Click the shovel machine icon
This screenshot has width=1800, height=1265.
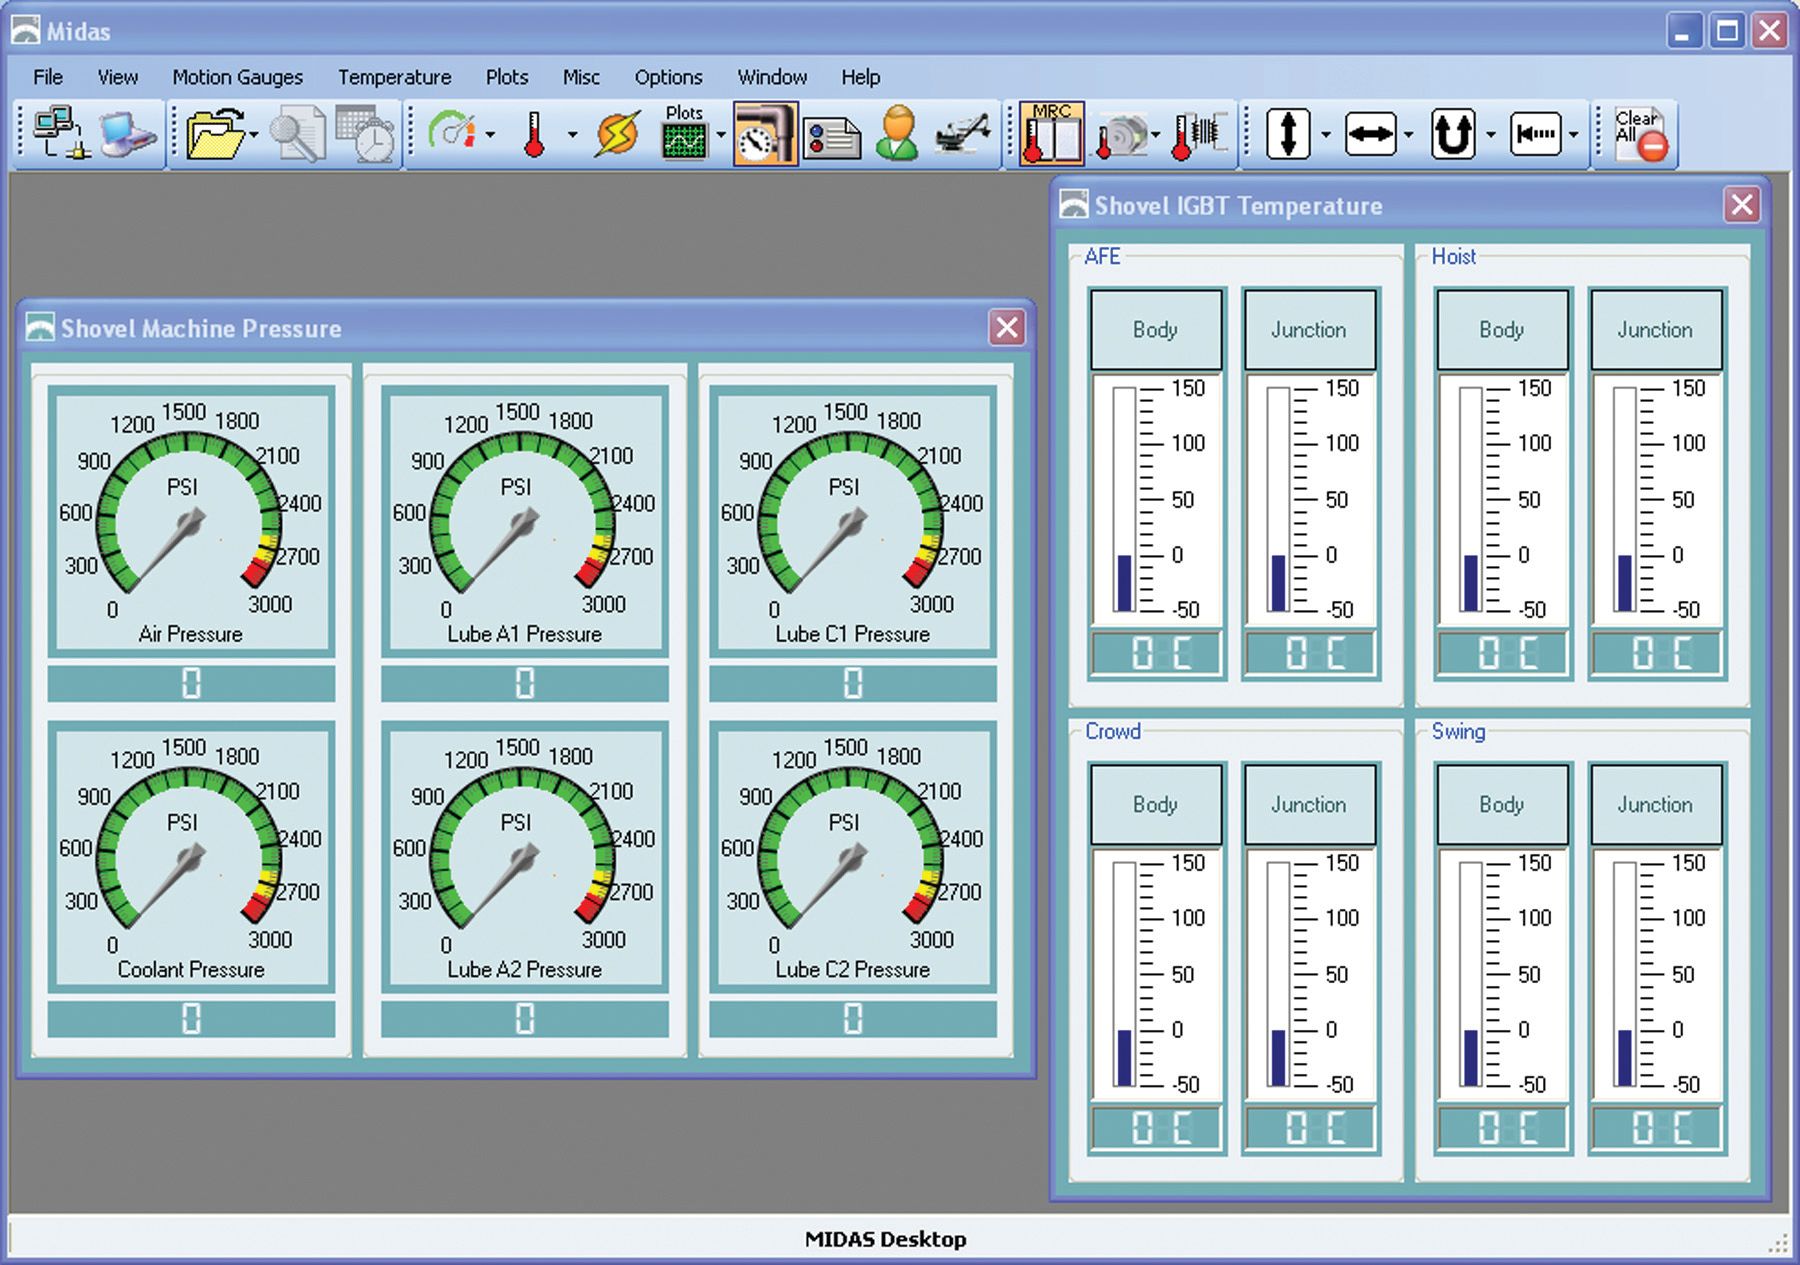962,134
